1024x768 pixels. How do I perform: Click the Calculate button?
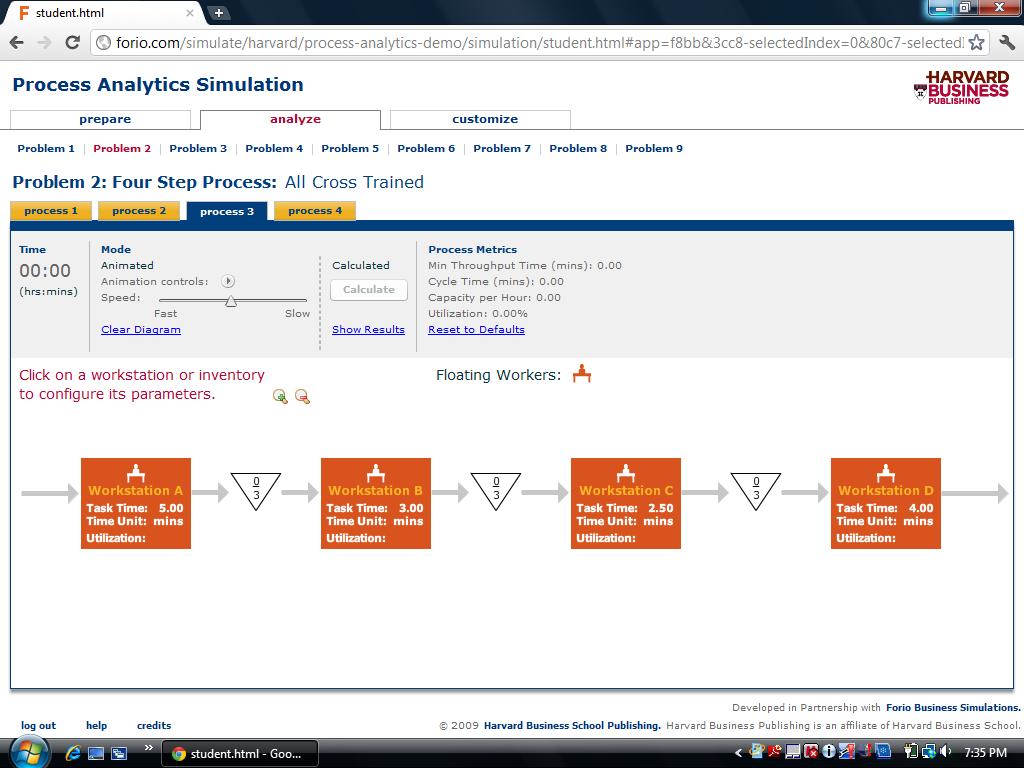[369, 289]
